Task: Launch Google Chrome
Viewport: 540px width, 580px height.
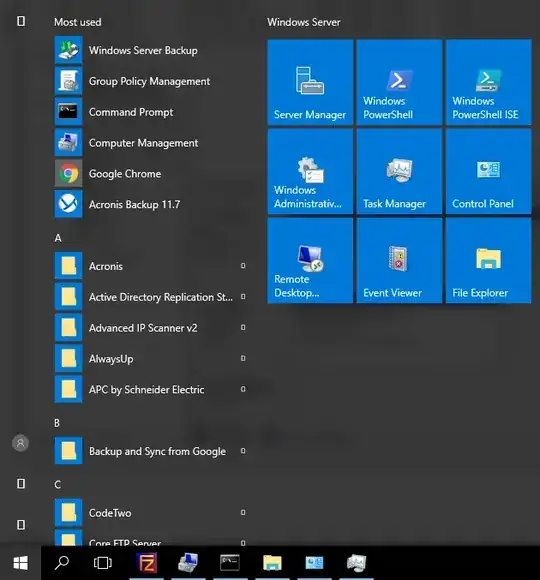Action: [150, 173]
